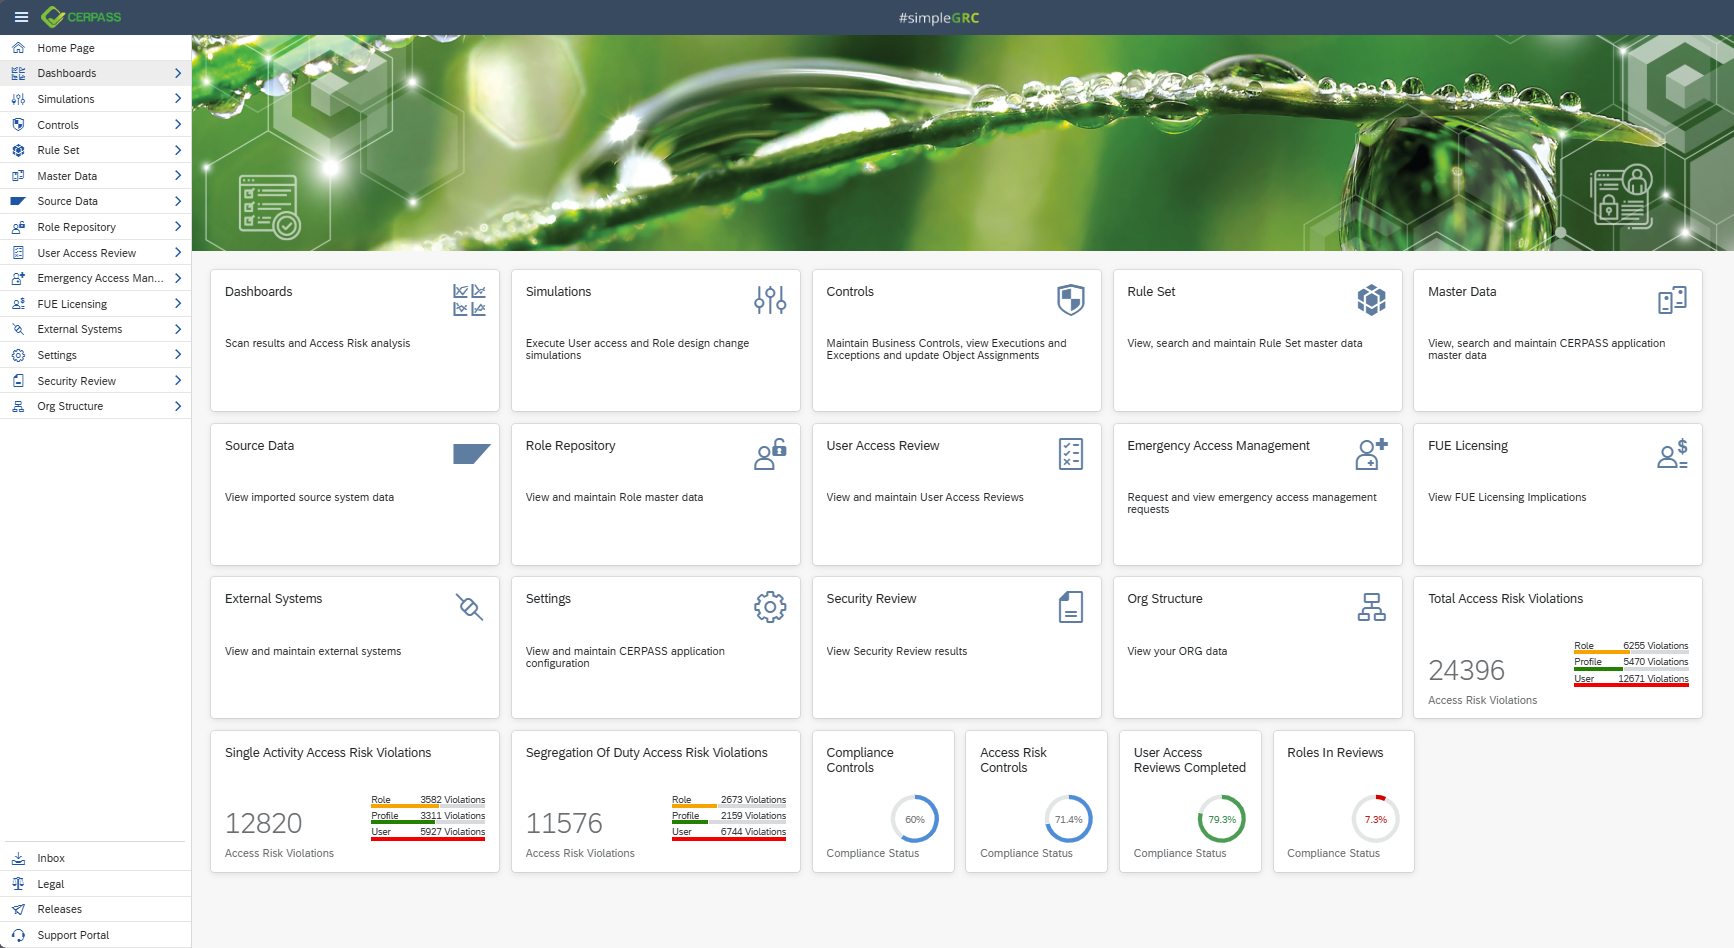
Task: Expand the User Access Review sidebar chevron
Action: coord(178,253)
